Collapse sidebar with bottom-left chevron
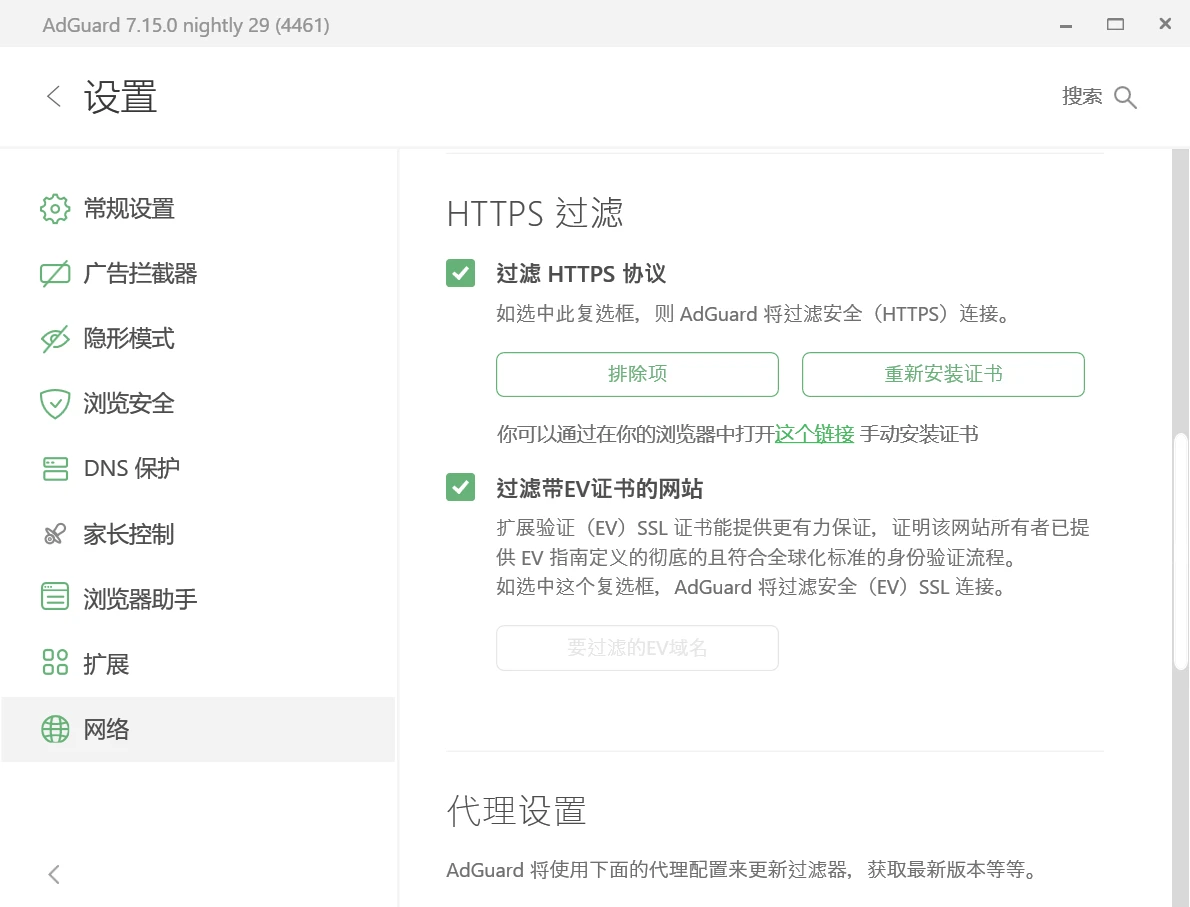This screenshot has width=1190, height=907. pyautogui.click(x=53, y=874)
